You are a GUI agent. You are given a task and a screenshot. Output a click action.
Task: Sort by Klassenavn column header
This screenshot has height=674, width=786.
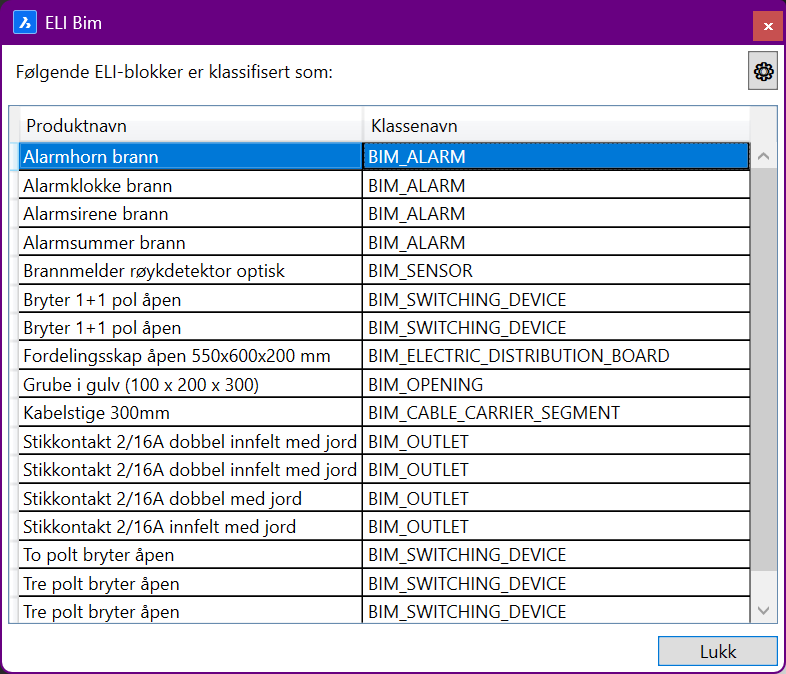[555, 126]
